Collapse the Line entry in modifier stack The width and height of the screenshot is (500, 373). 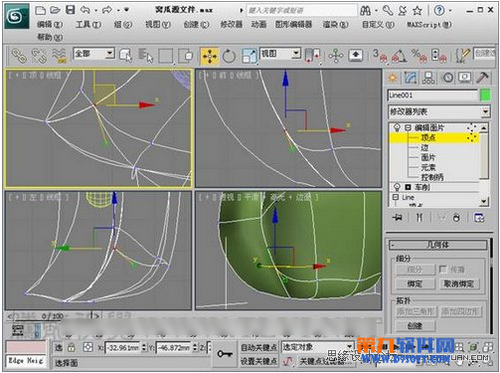396,197
